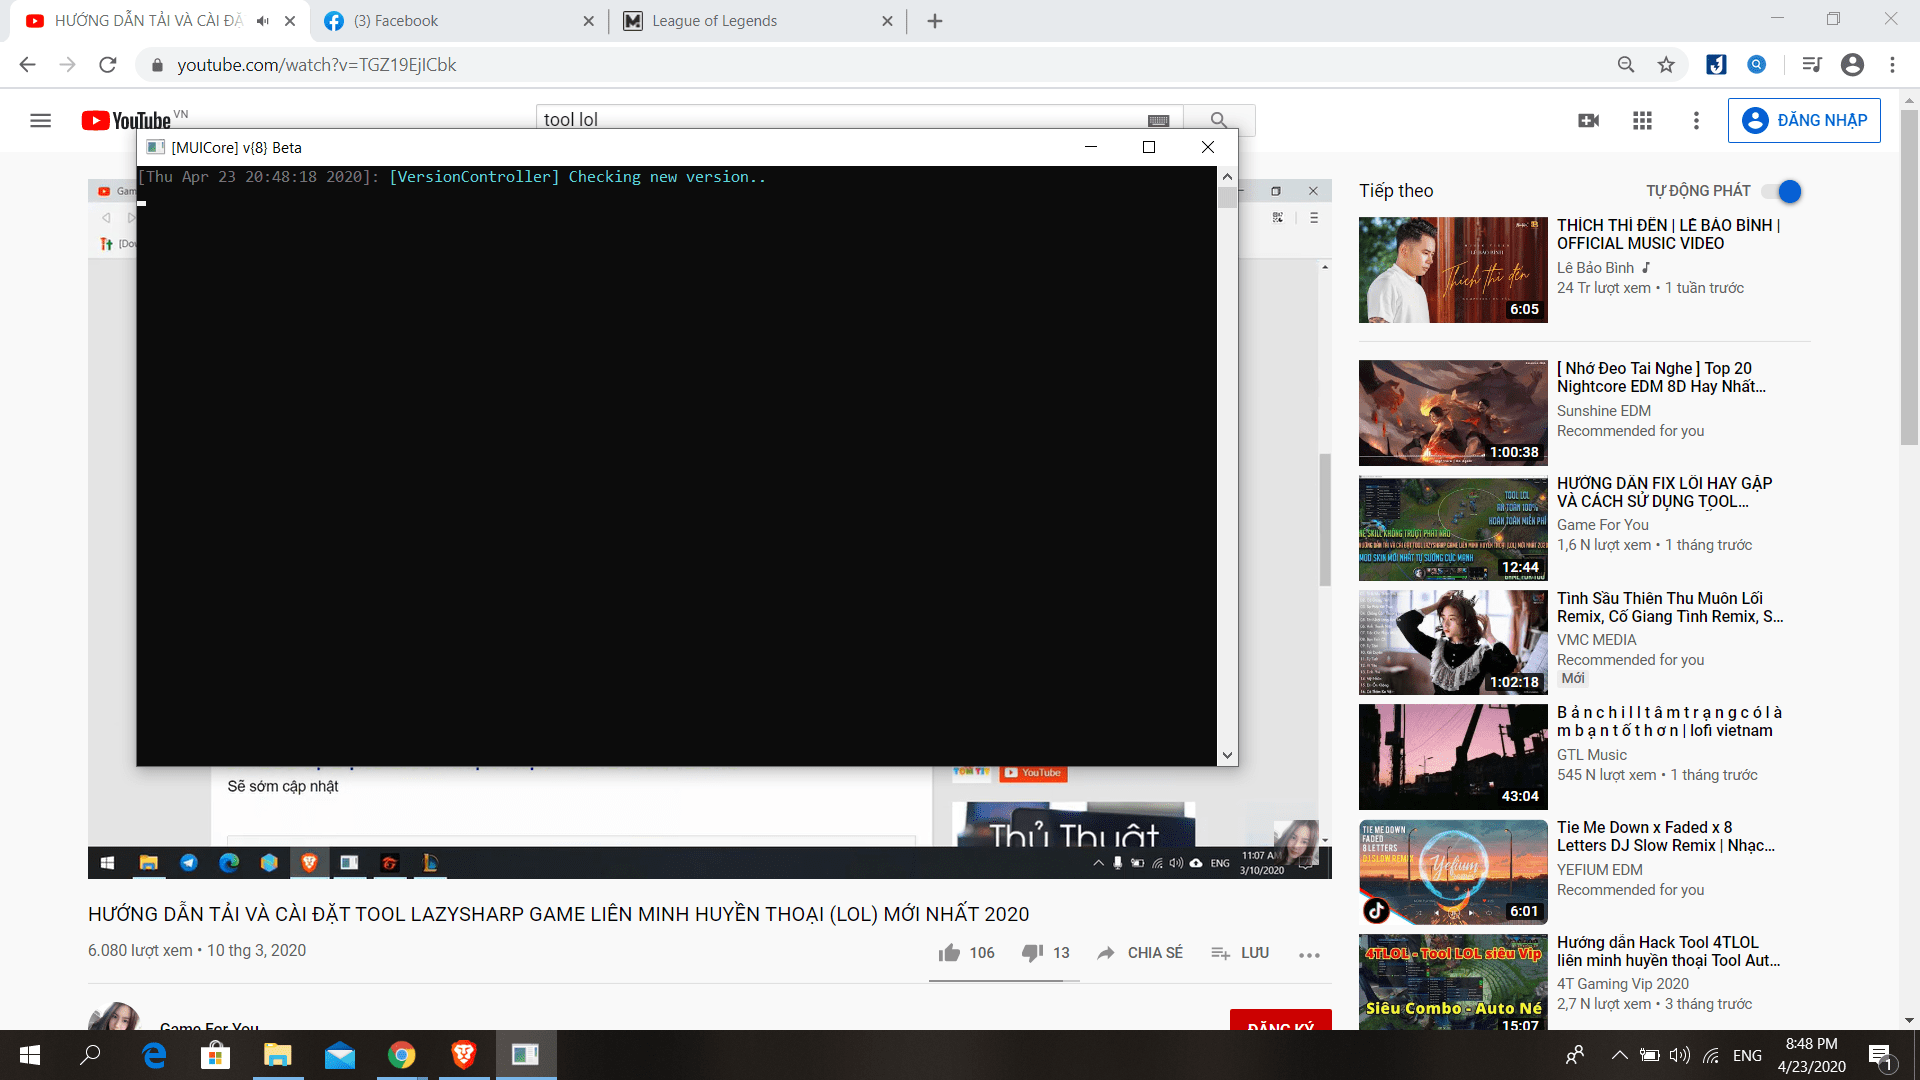Open the volume control in system tray

pyautogui.click(x=1680, y=1055)
